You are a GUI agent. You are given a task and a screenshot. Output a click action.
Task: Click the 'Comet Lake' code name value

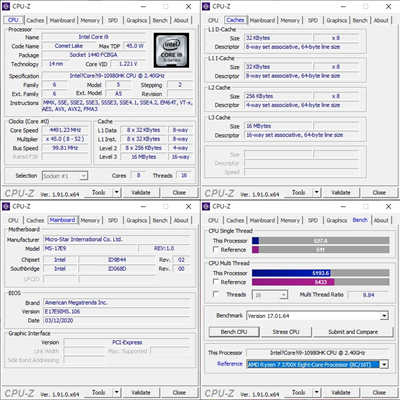tap(69, 46)
